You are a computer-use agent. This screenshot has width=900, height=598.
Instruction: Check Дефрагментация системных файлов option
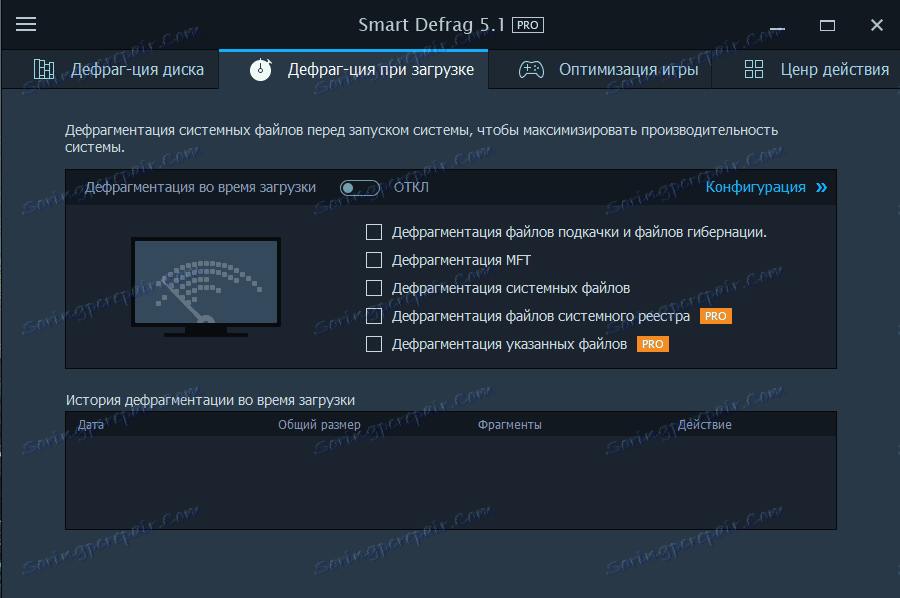pyautogui.click(x=374, y=287)
